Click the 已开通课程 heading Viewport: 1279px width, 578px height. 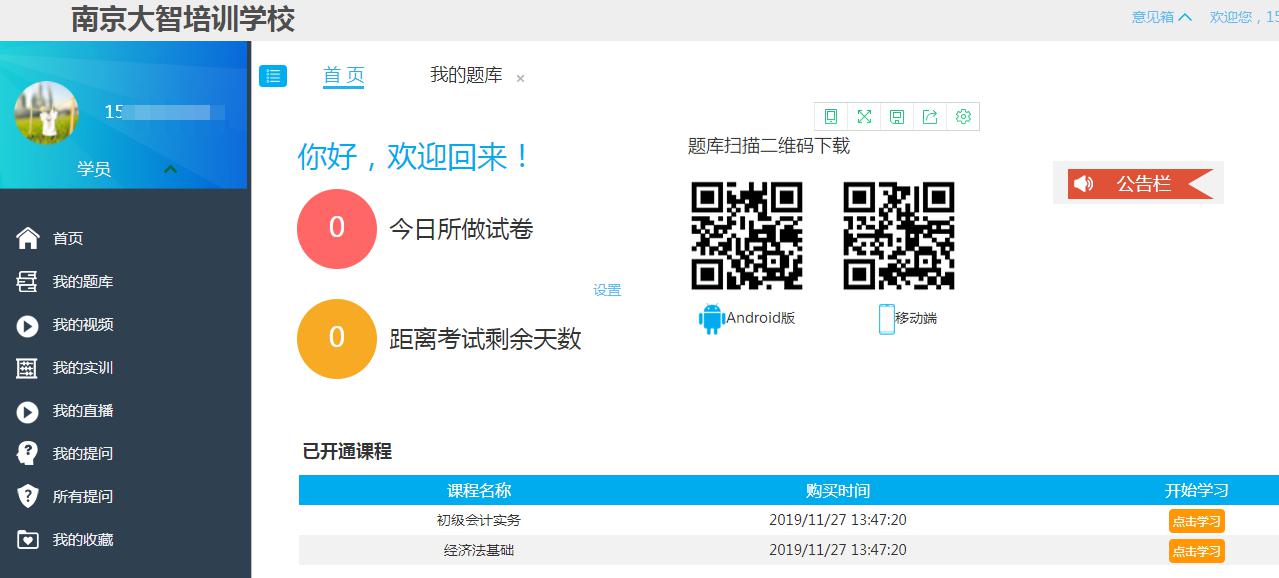tap(347, 451)
